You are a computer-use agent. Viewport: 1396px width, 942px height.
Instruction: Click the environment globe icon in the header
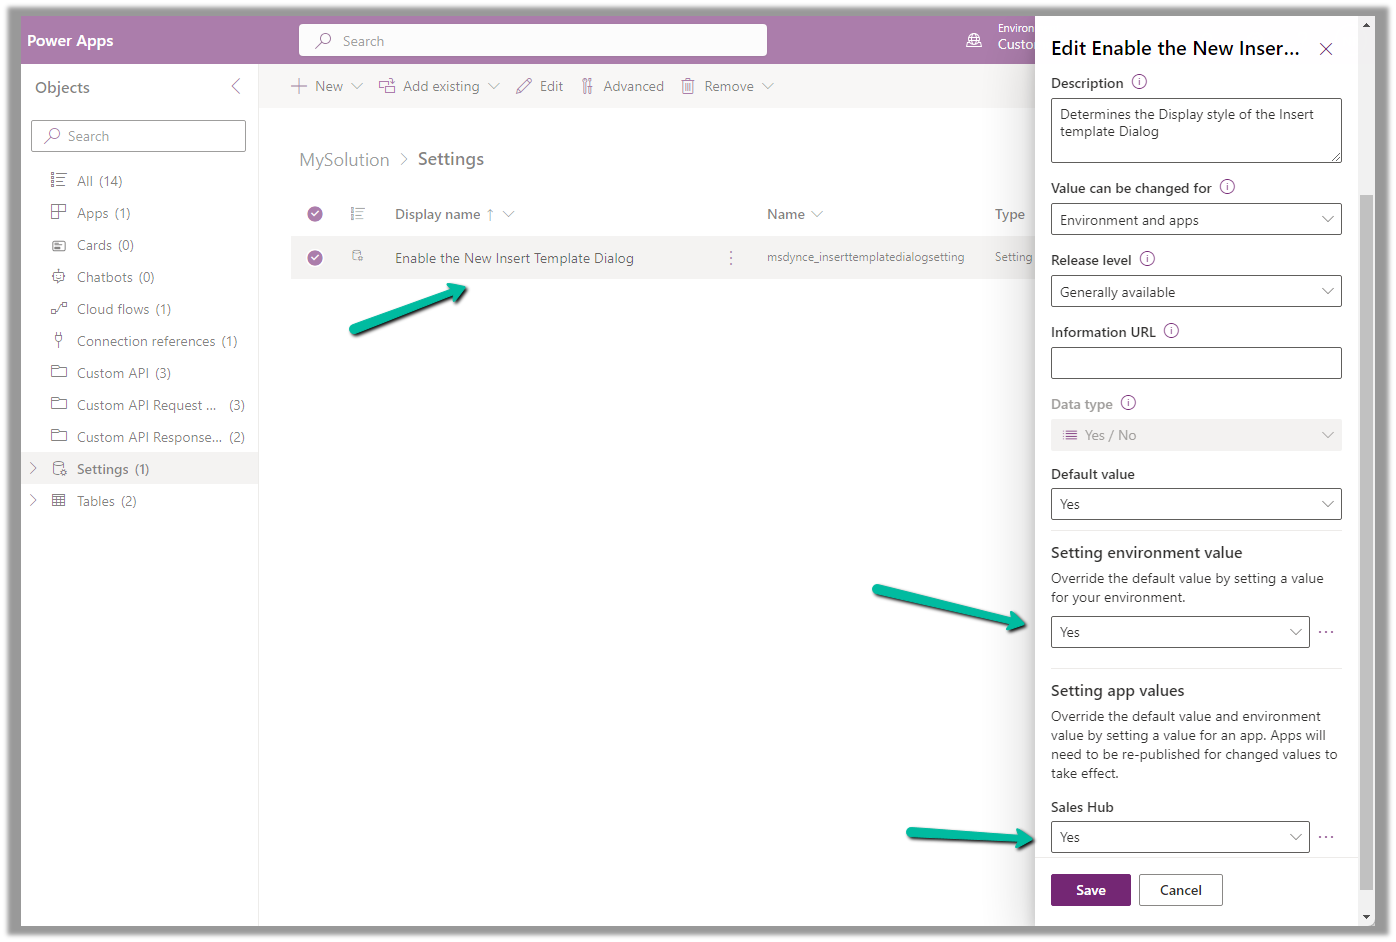tap(974, 41)
